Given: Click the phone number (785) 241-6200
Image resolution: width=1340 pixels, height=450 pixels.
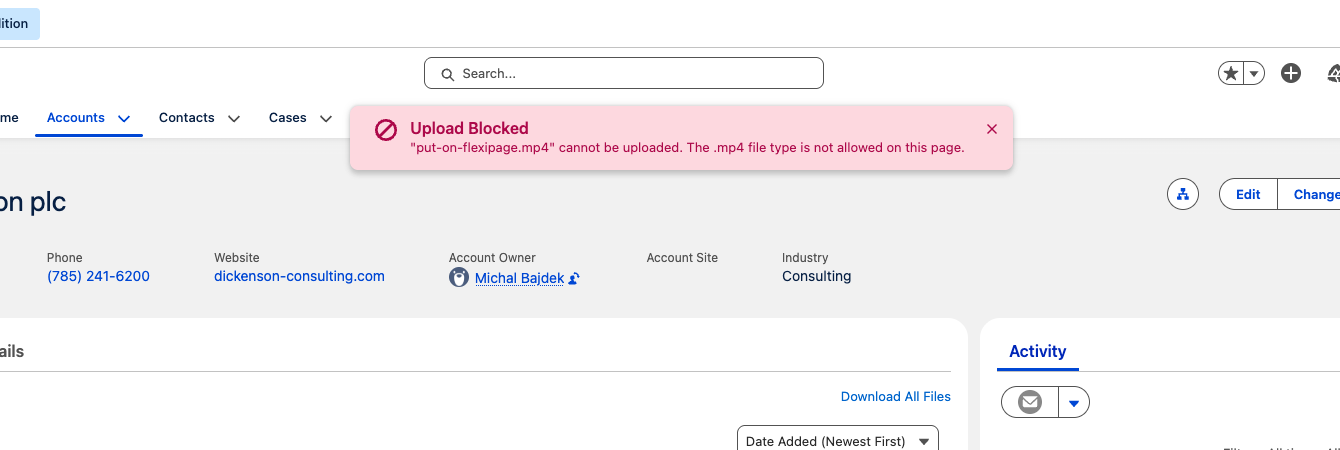Looking at the screenshot, I should tap(98, 277).
